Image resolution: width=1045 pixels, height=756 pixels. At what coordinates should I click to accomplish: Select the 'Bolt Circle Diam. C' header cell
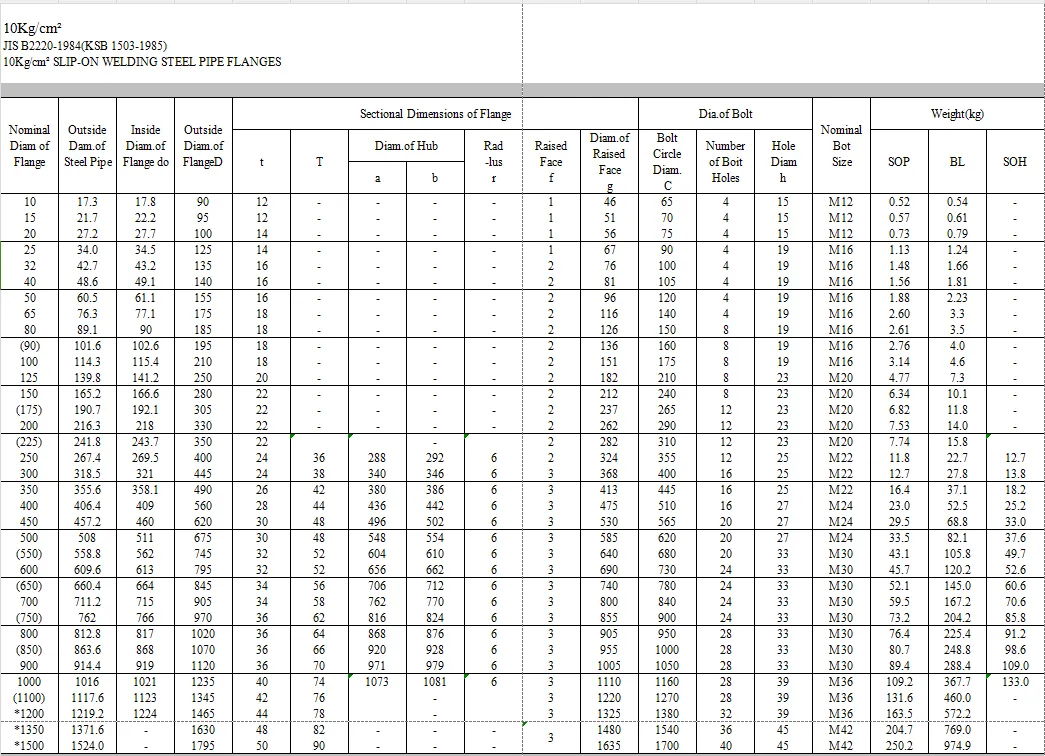667,162
